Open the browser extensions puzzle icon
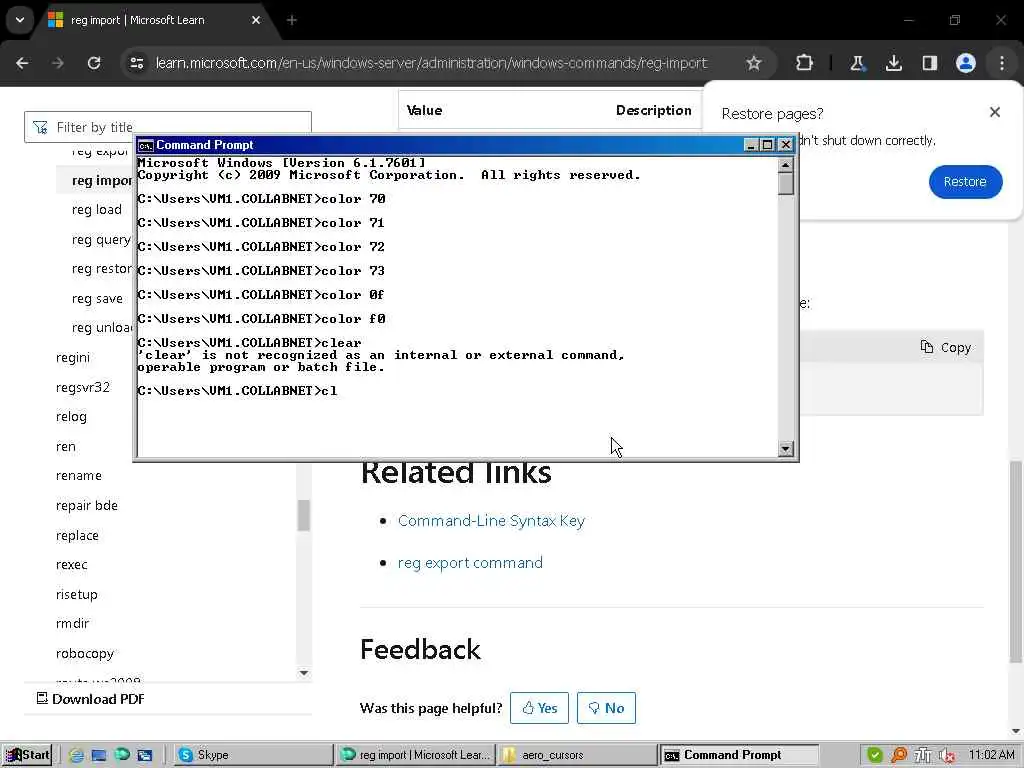The image size is (1024, 768). click(805, 63)
